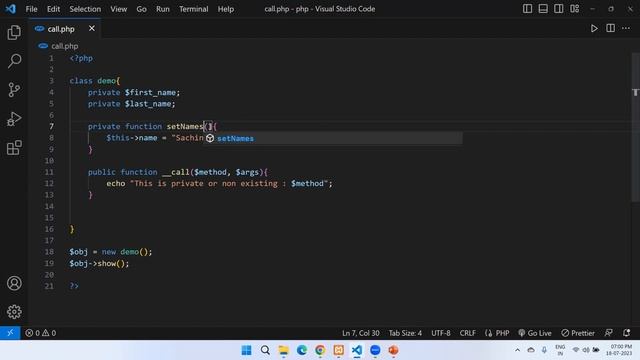Open XAMPP from the taskbar
Screen dimensions: 640x360
point(338,350)
